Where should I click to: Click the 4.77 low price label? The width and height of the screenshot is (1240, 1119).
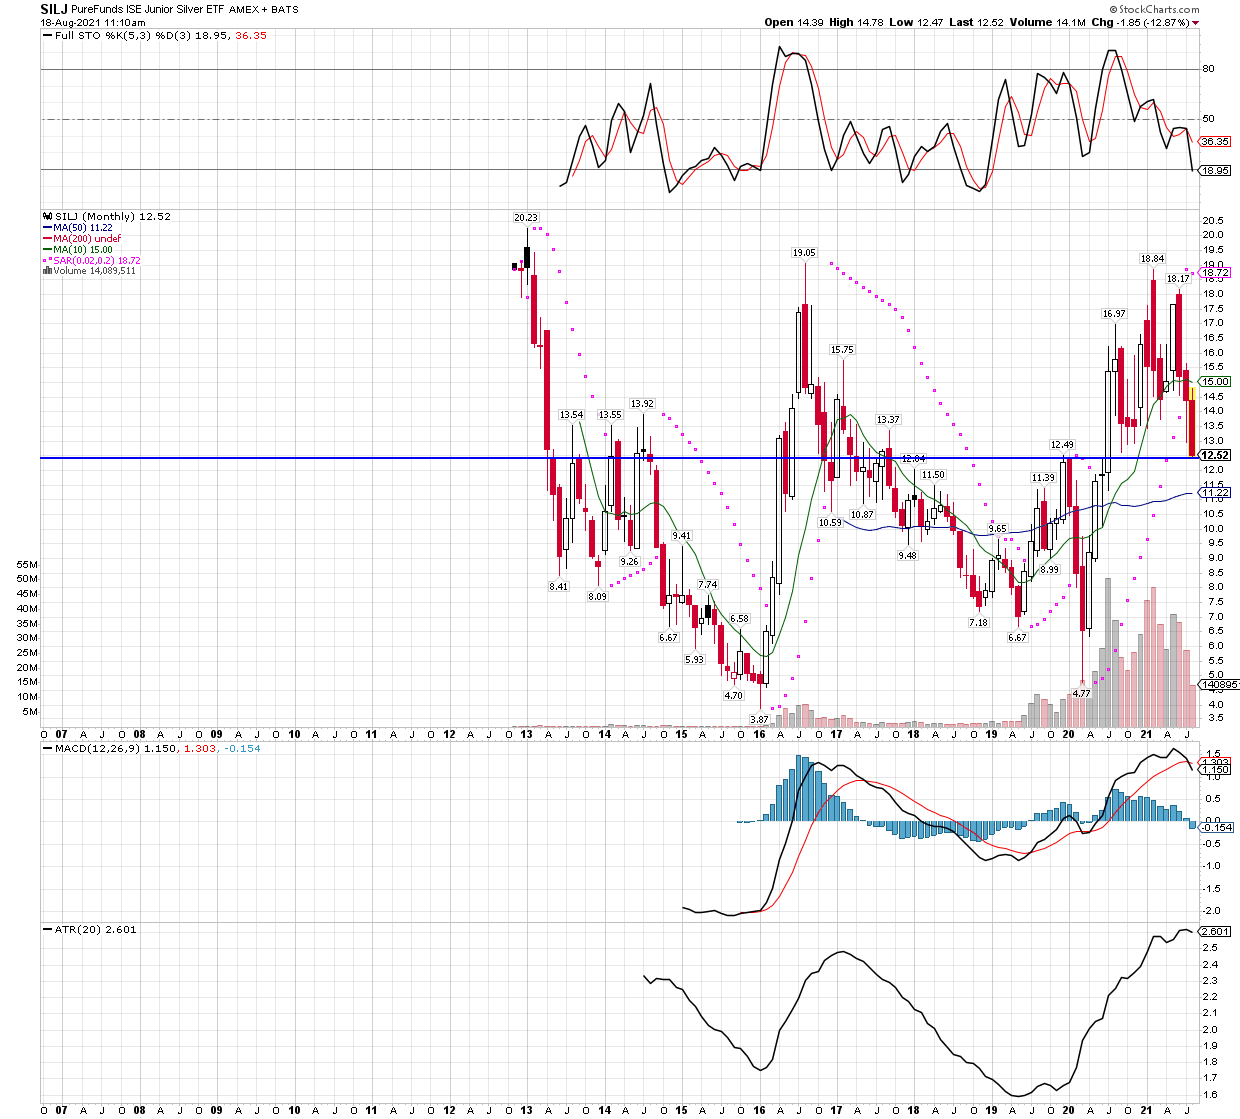pyautogui.click(x=1081, y=693)
